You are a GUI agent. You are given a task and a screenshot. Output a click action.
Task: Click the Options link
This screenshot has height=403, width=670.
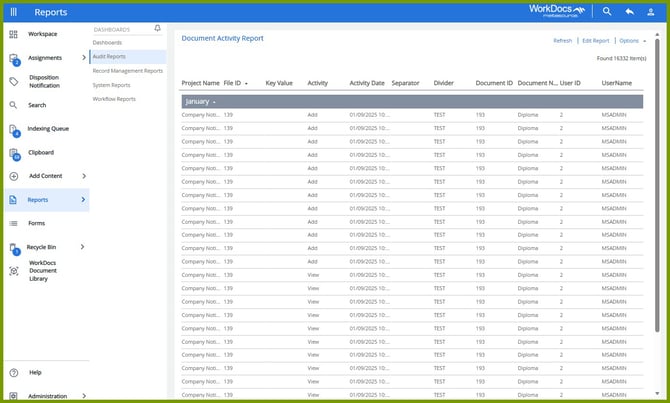pos(629,41)
